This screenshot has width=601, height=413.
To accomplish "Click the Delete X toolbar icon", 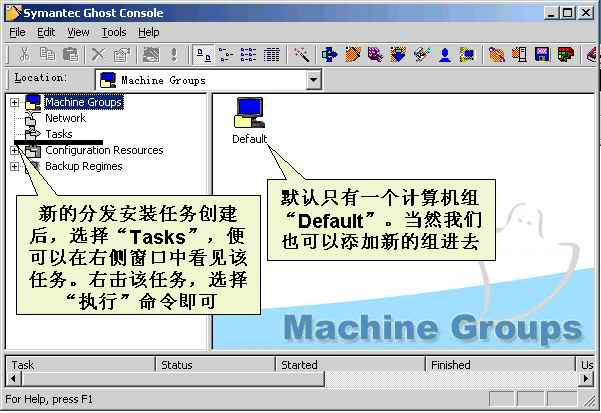I will [98, 55].
